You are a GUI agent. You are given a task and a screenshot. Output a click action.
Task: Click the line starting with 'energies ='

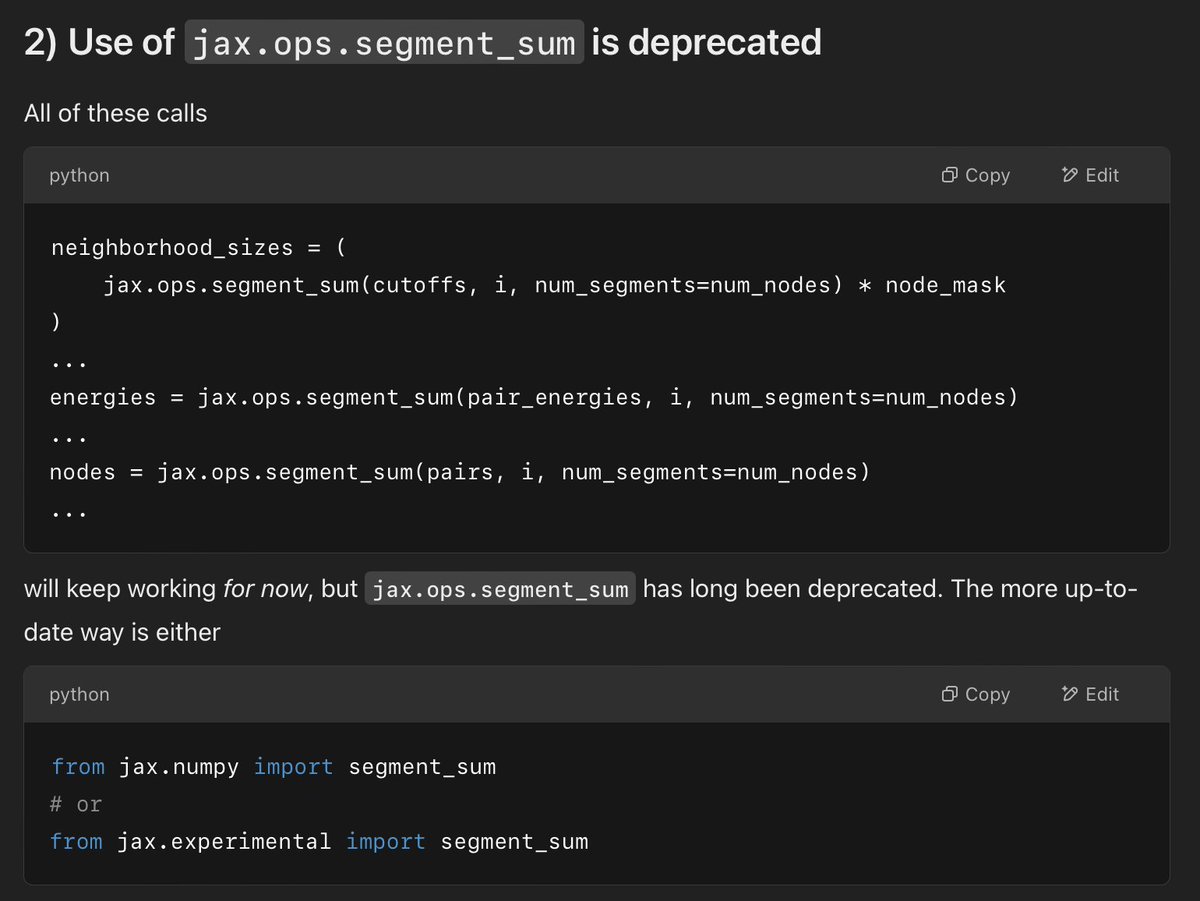(533, 397)
